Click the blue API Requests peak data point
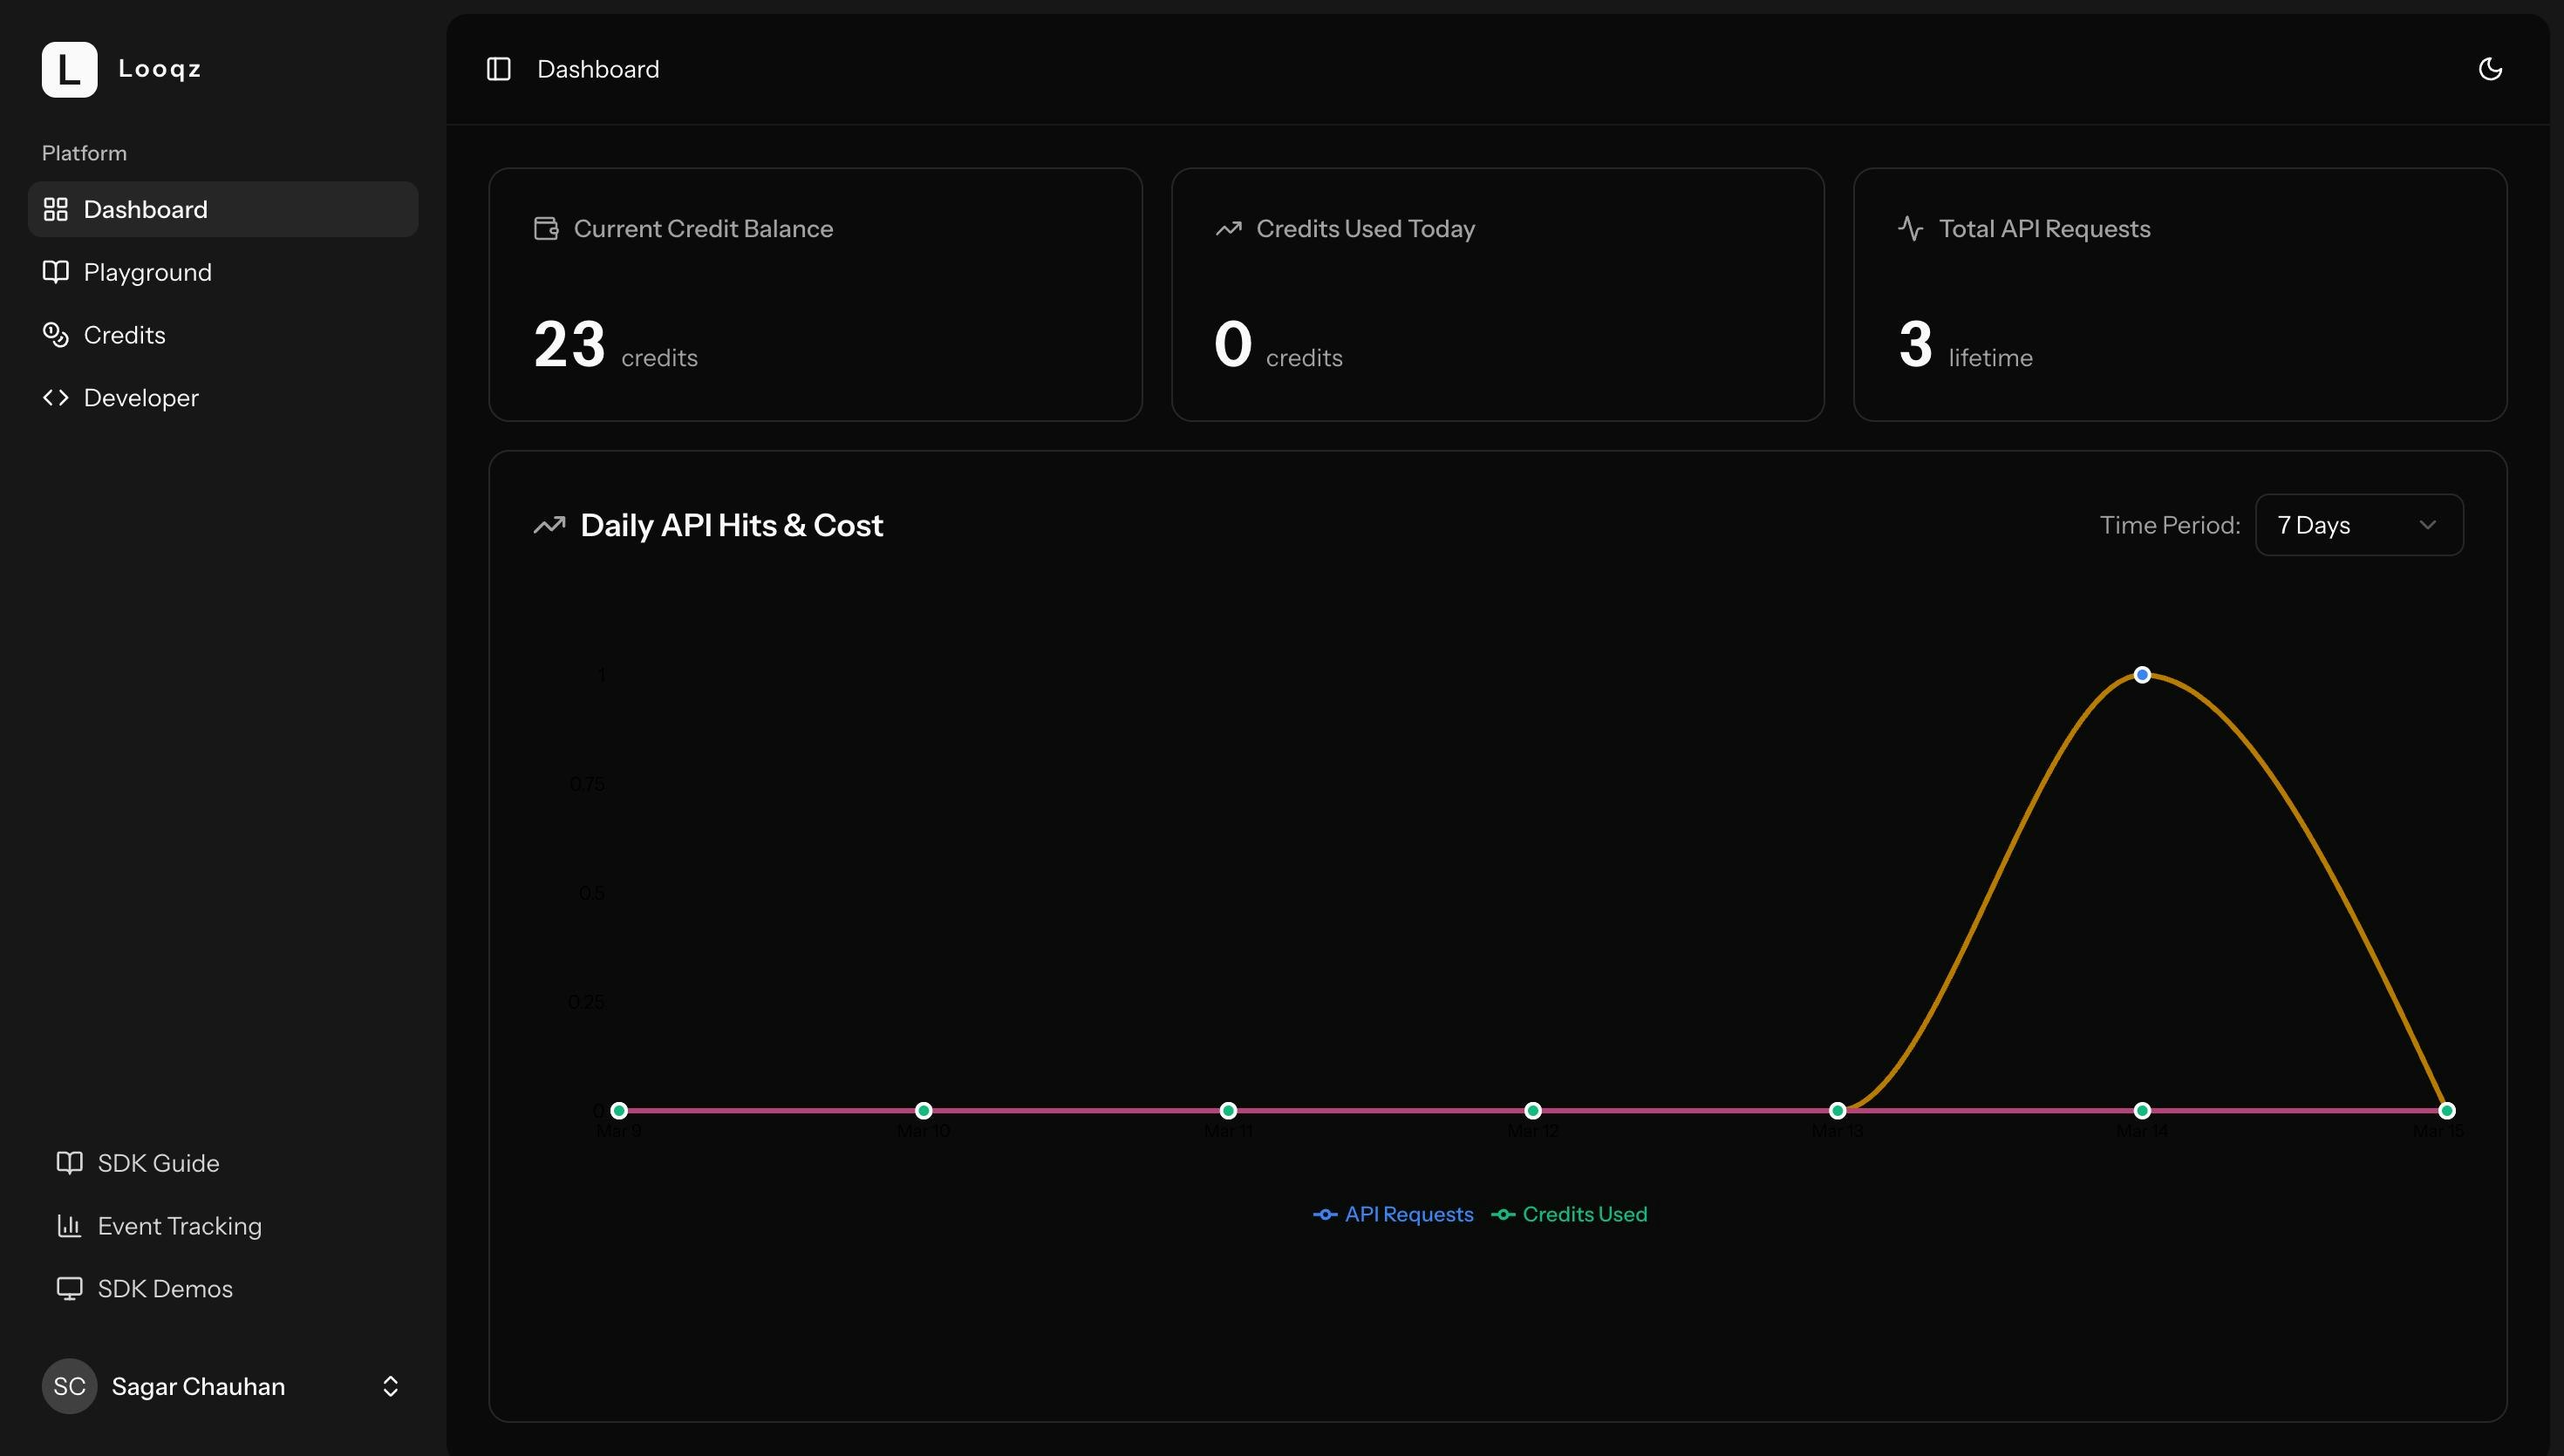The image size is (2564, 1456). click(2142, 675)
